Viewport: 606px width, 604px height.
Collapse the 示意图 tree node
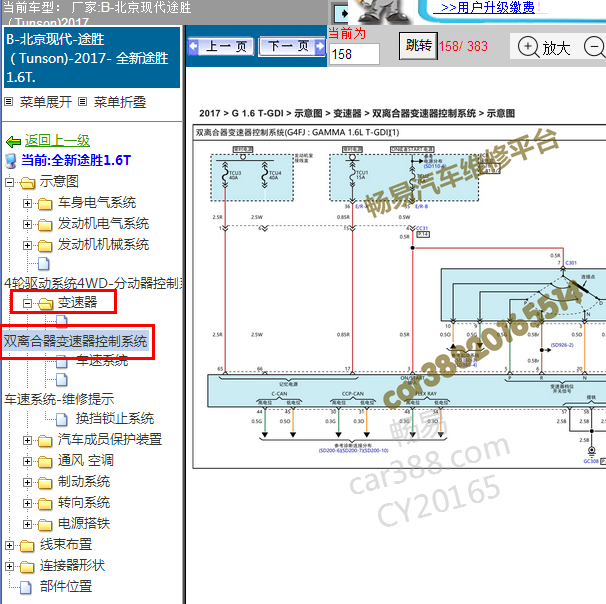9,182
